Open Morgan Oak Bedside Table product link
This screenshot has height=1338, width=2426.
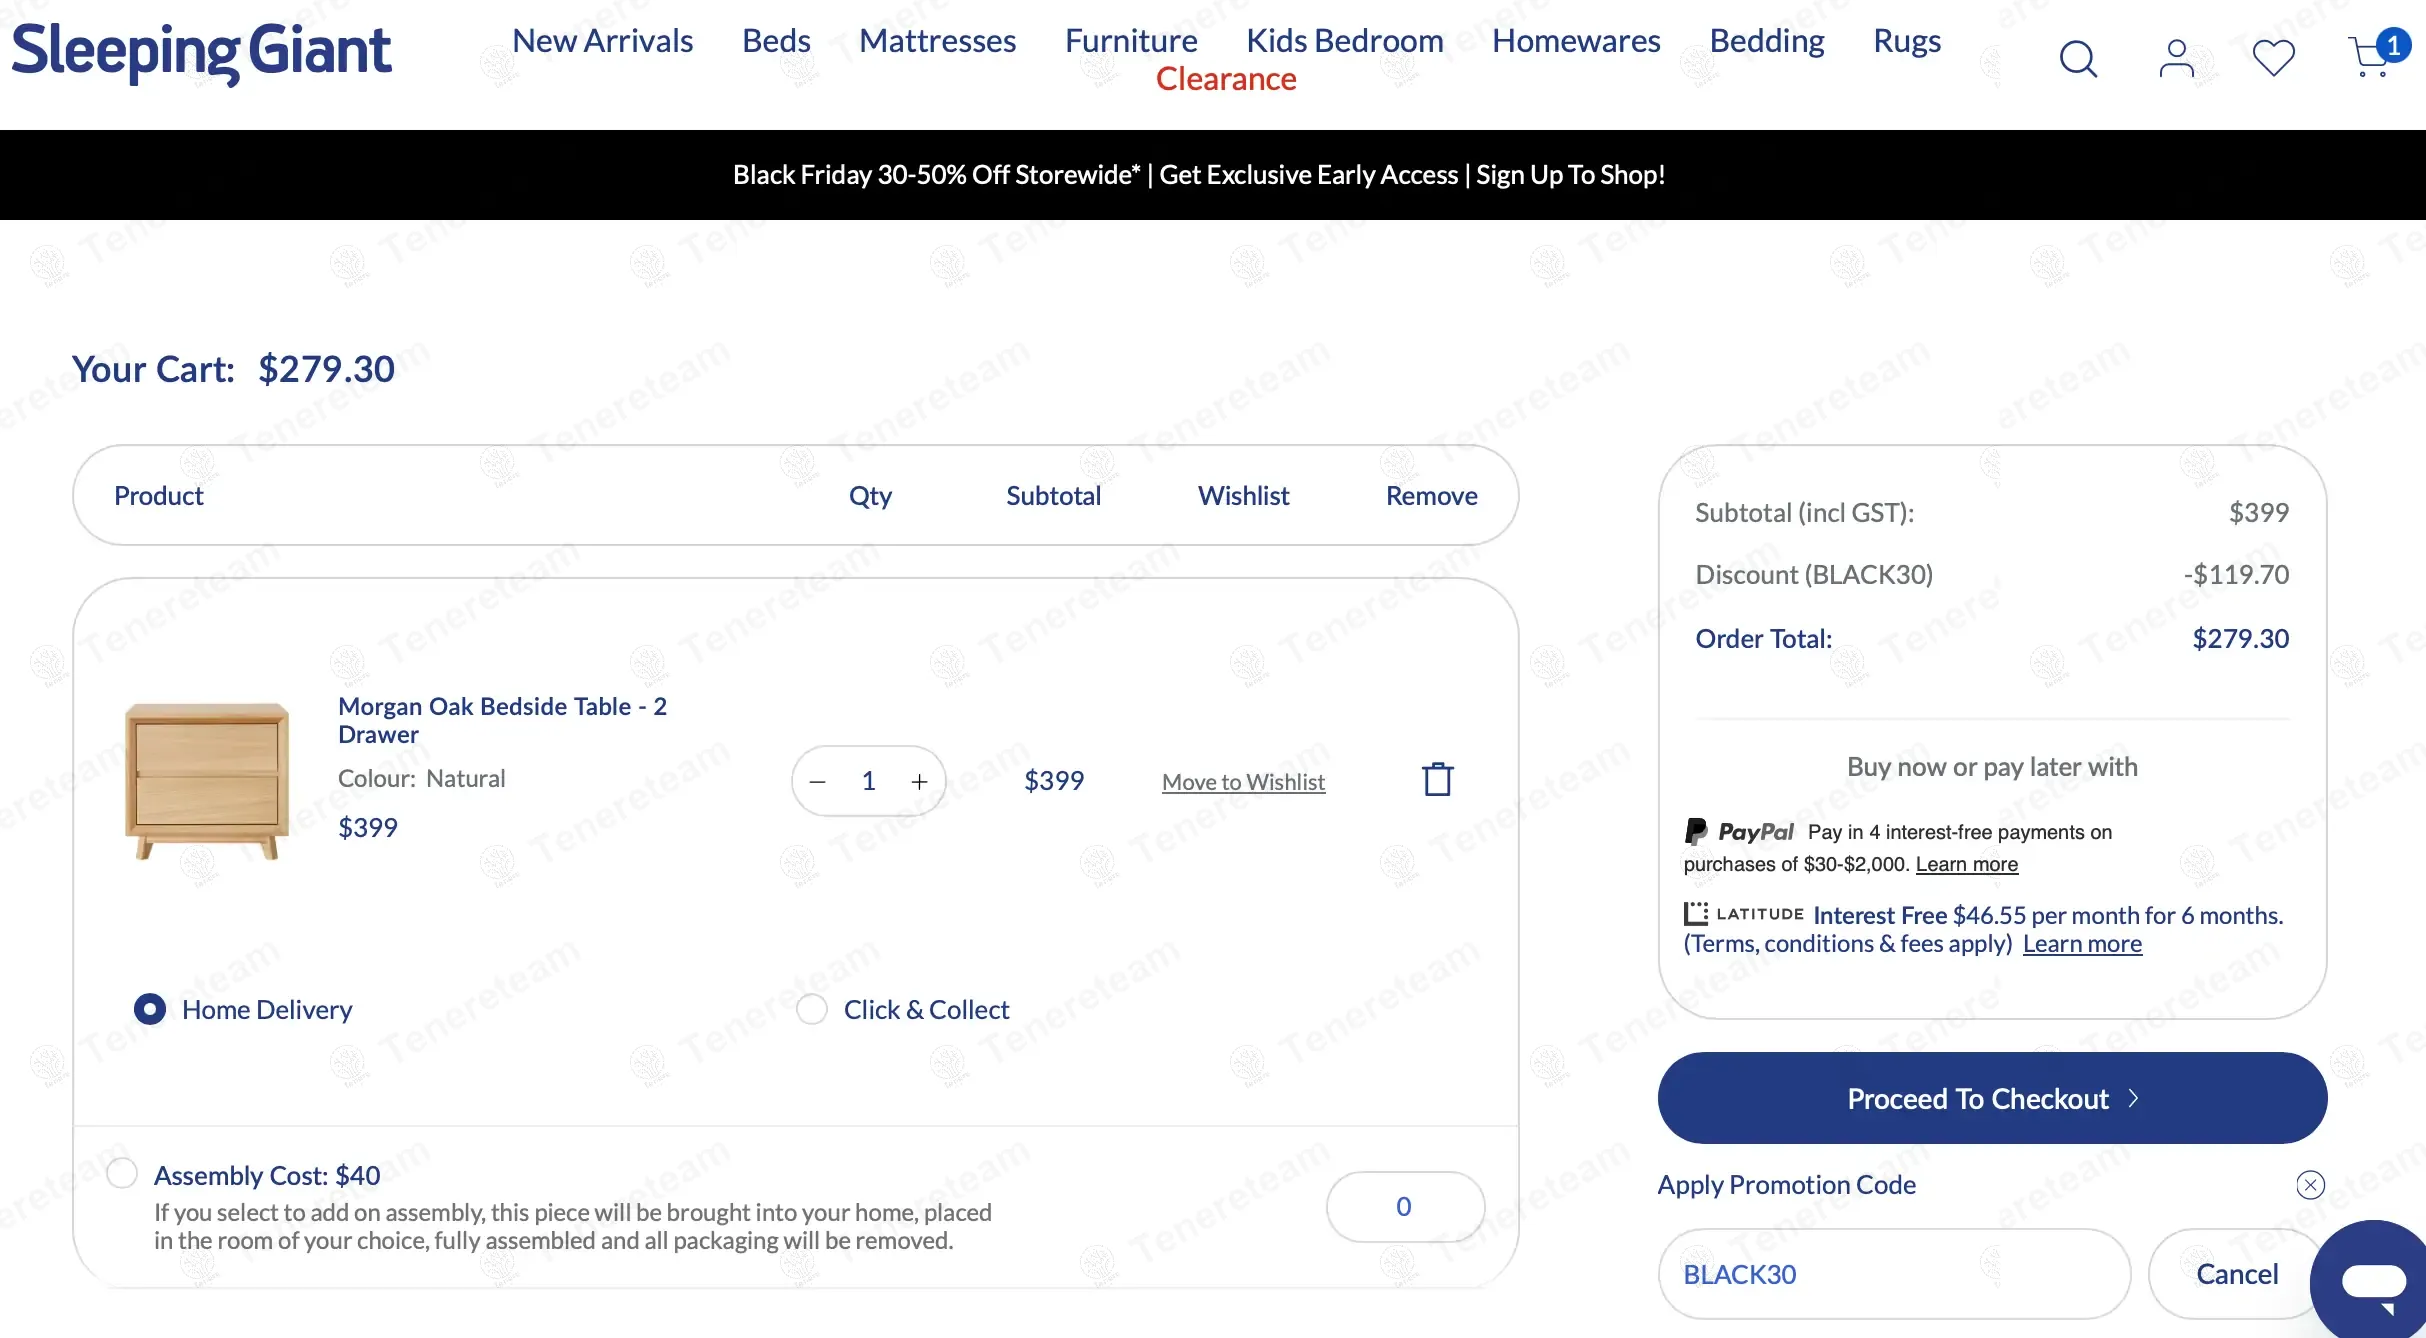pos(502,720)
